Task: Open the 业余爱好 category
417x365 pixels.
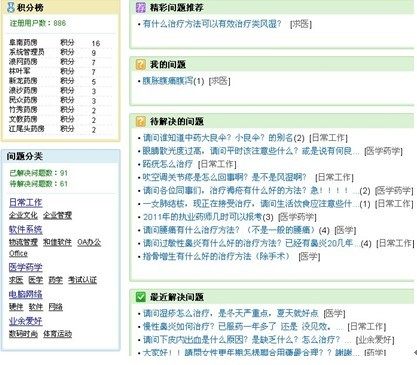Action: [26, 321]
